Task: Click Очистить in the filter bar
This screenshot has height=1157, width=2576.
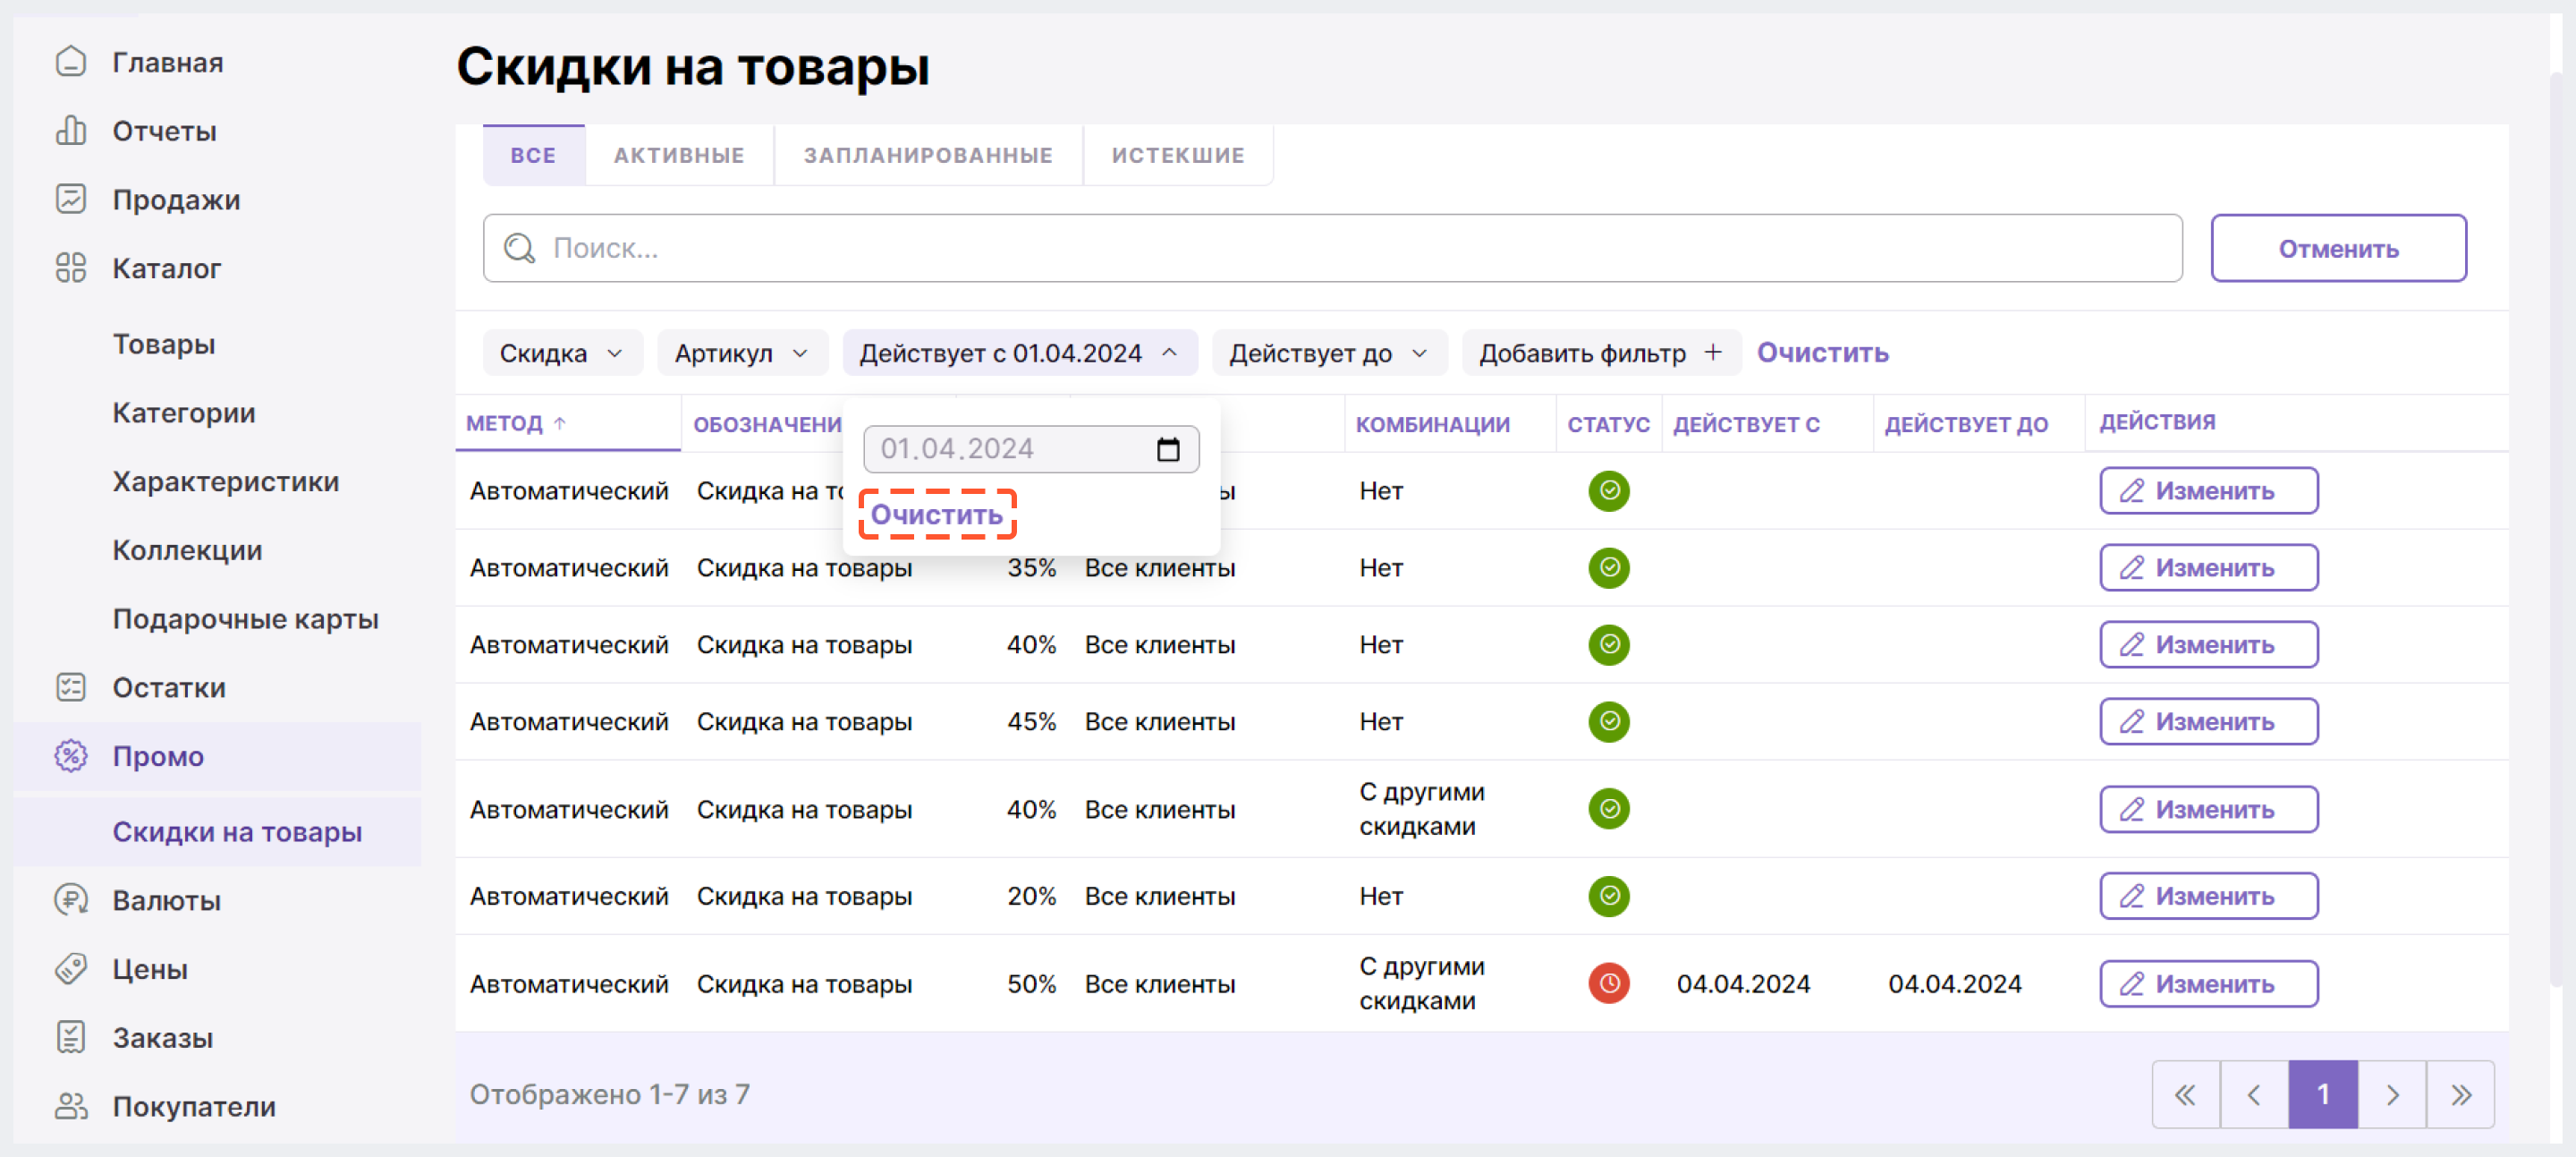Action: point(1822,352)
